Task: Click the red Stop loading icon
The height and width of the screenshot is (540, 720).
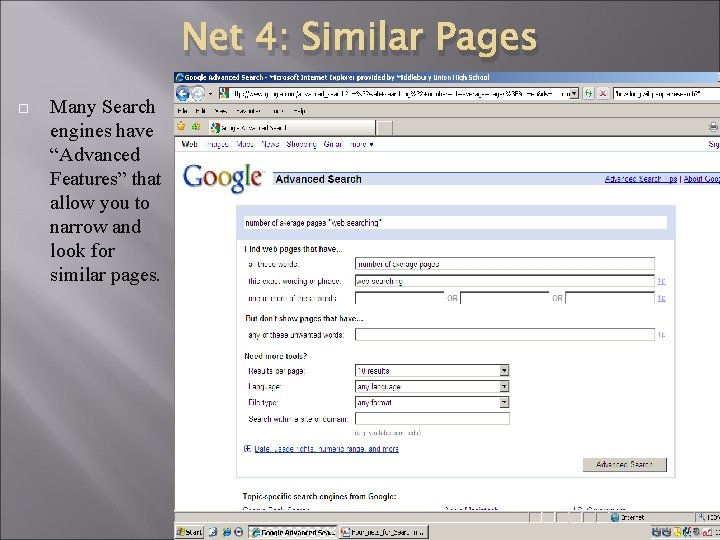Action: [x=603, y=94]
